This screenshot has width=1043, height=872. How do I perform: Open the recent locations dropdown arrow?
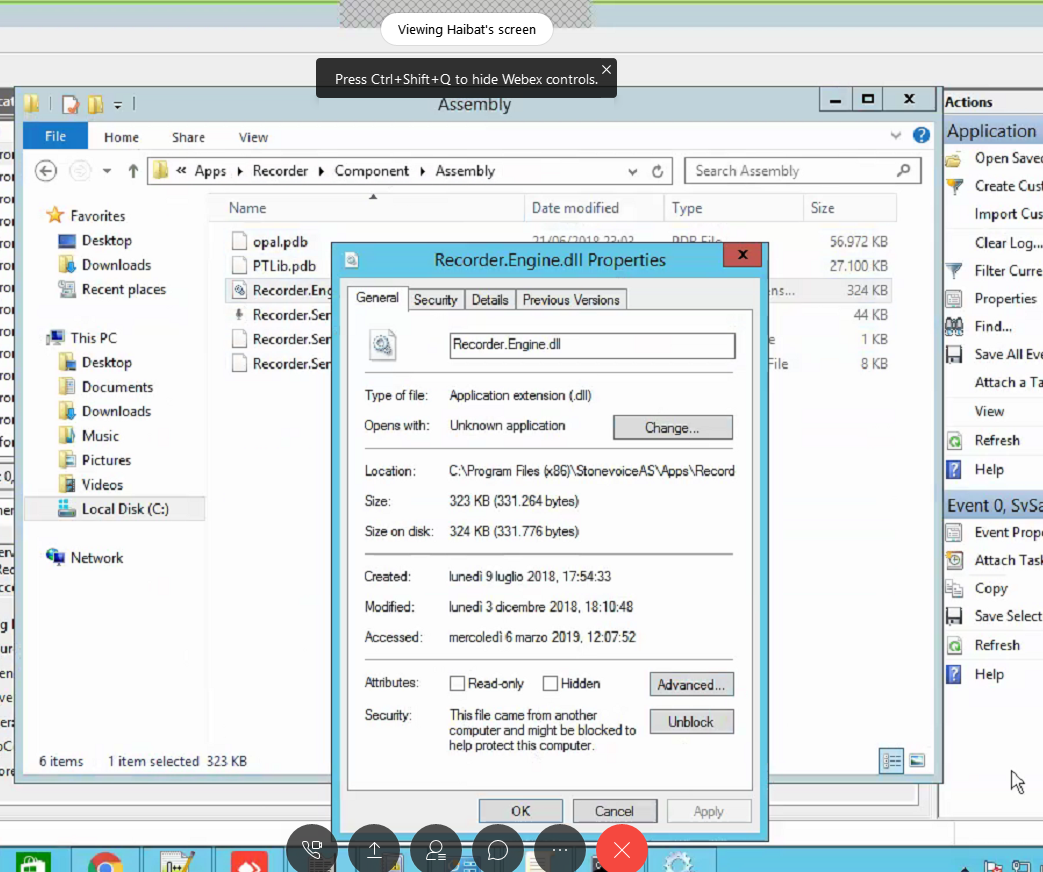pos(106,171)
